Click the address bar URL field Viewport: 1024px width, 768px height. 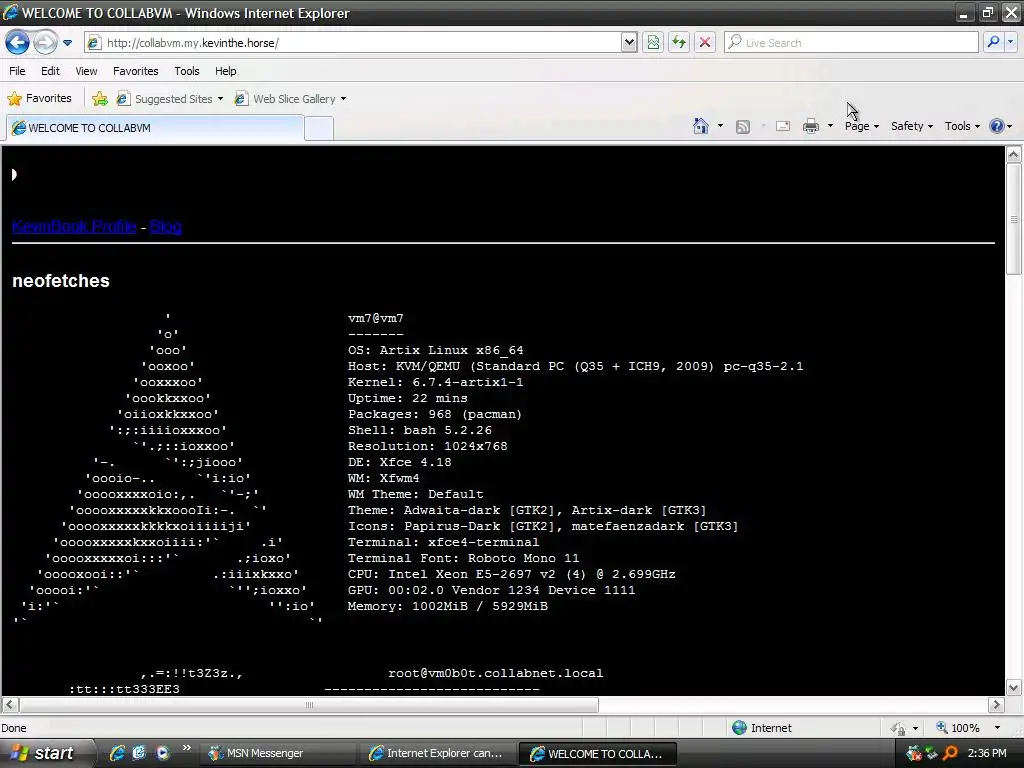(353, 43)
